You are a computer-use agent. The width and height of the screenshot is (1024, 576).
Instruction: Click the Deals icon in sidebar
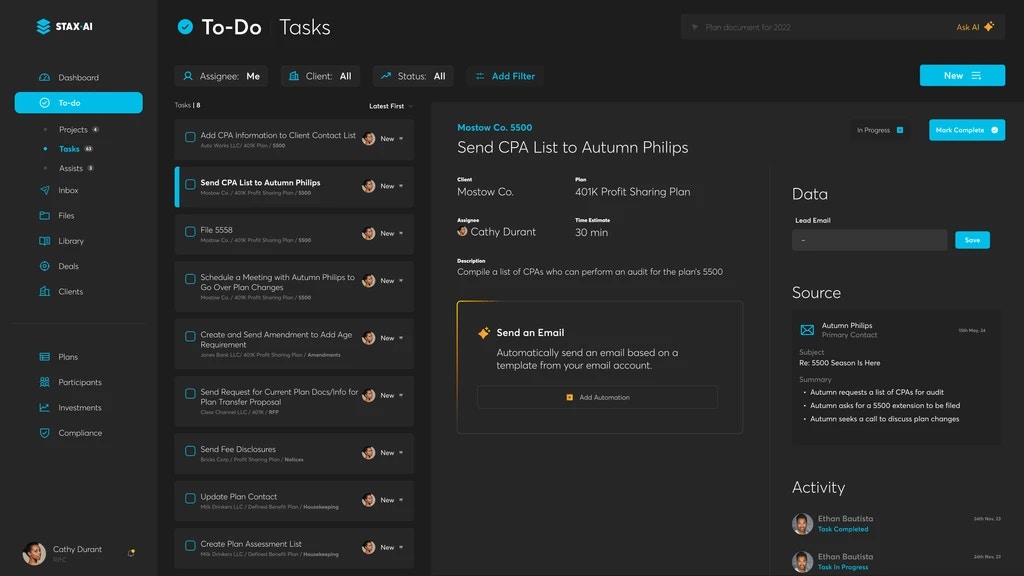44,266
